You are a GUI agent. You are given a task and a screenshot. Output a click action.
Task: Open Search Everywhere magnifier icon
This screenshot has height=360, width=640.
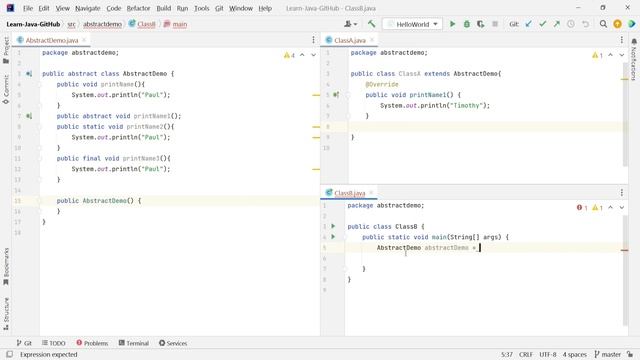tap(603, 24)
